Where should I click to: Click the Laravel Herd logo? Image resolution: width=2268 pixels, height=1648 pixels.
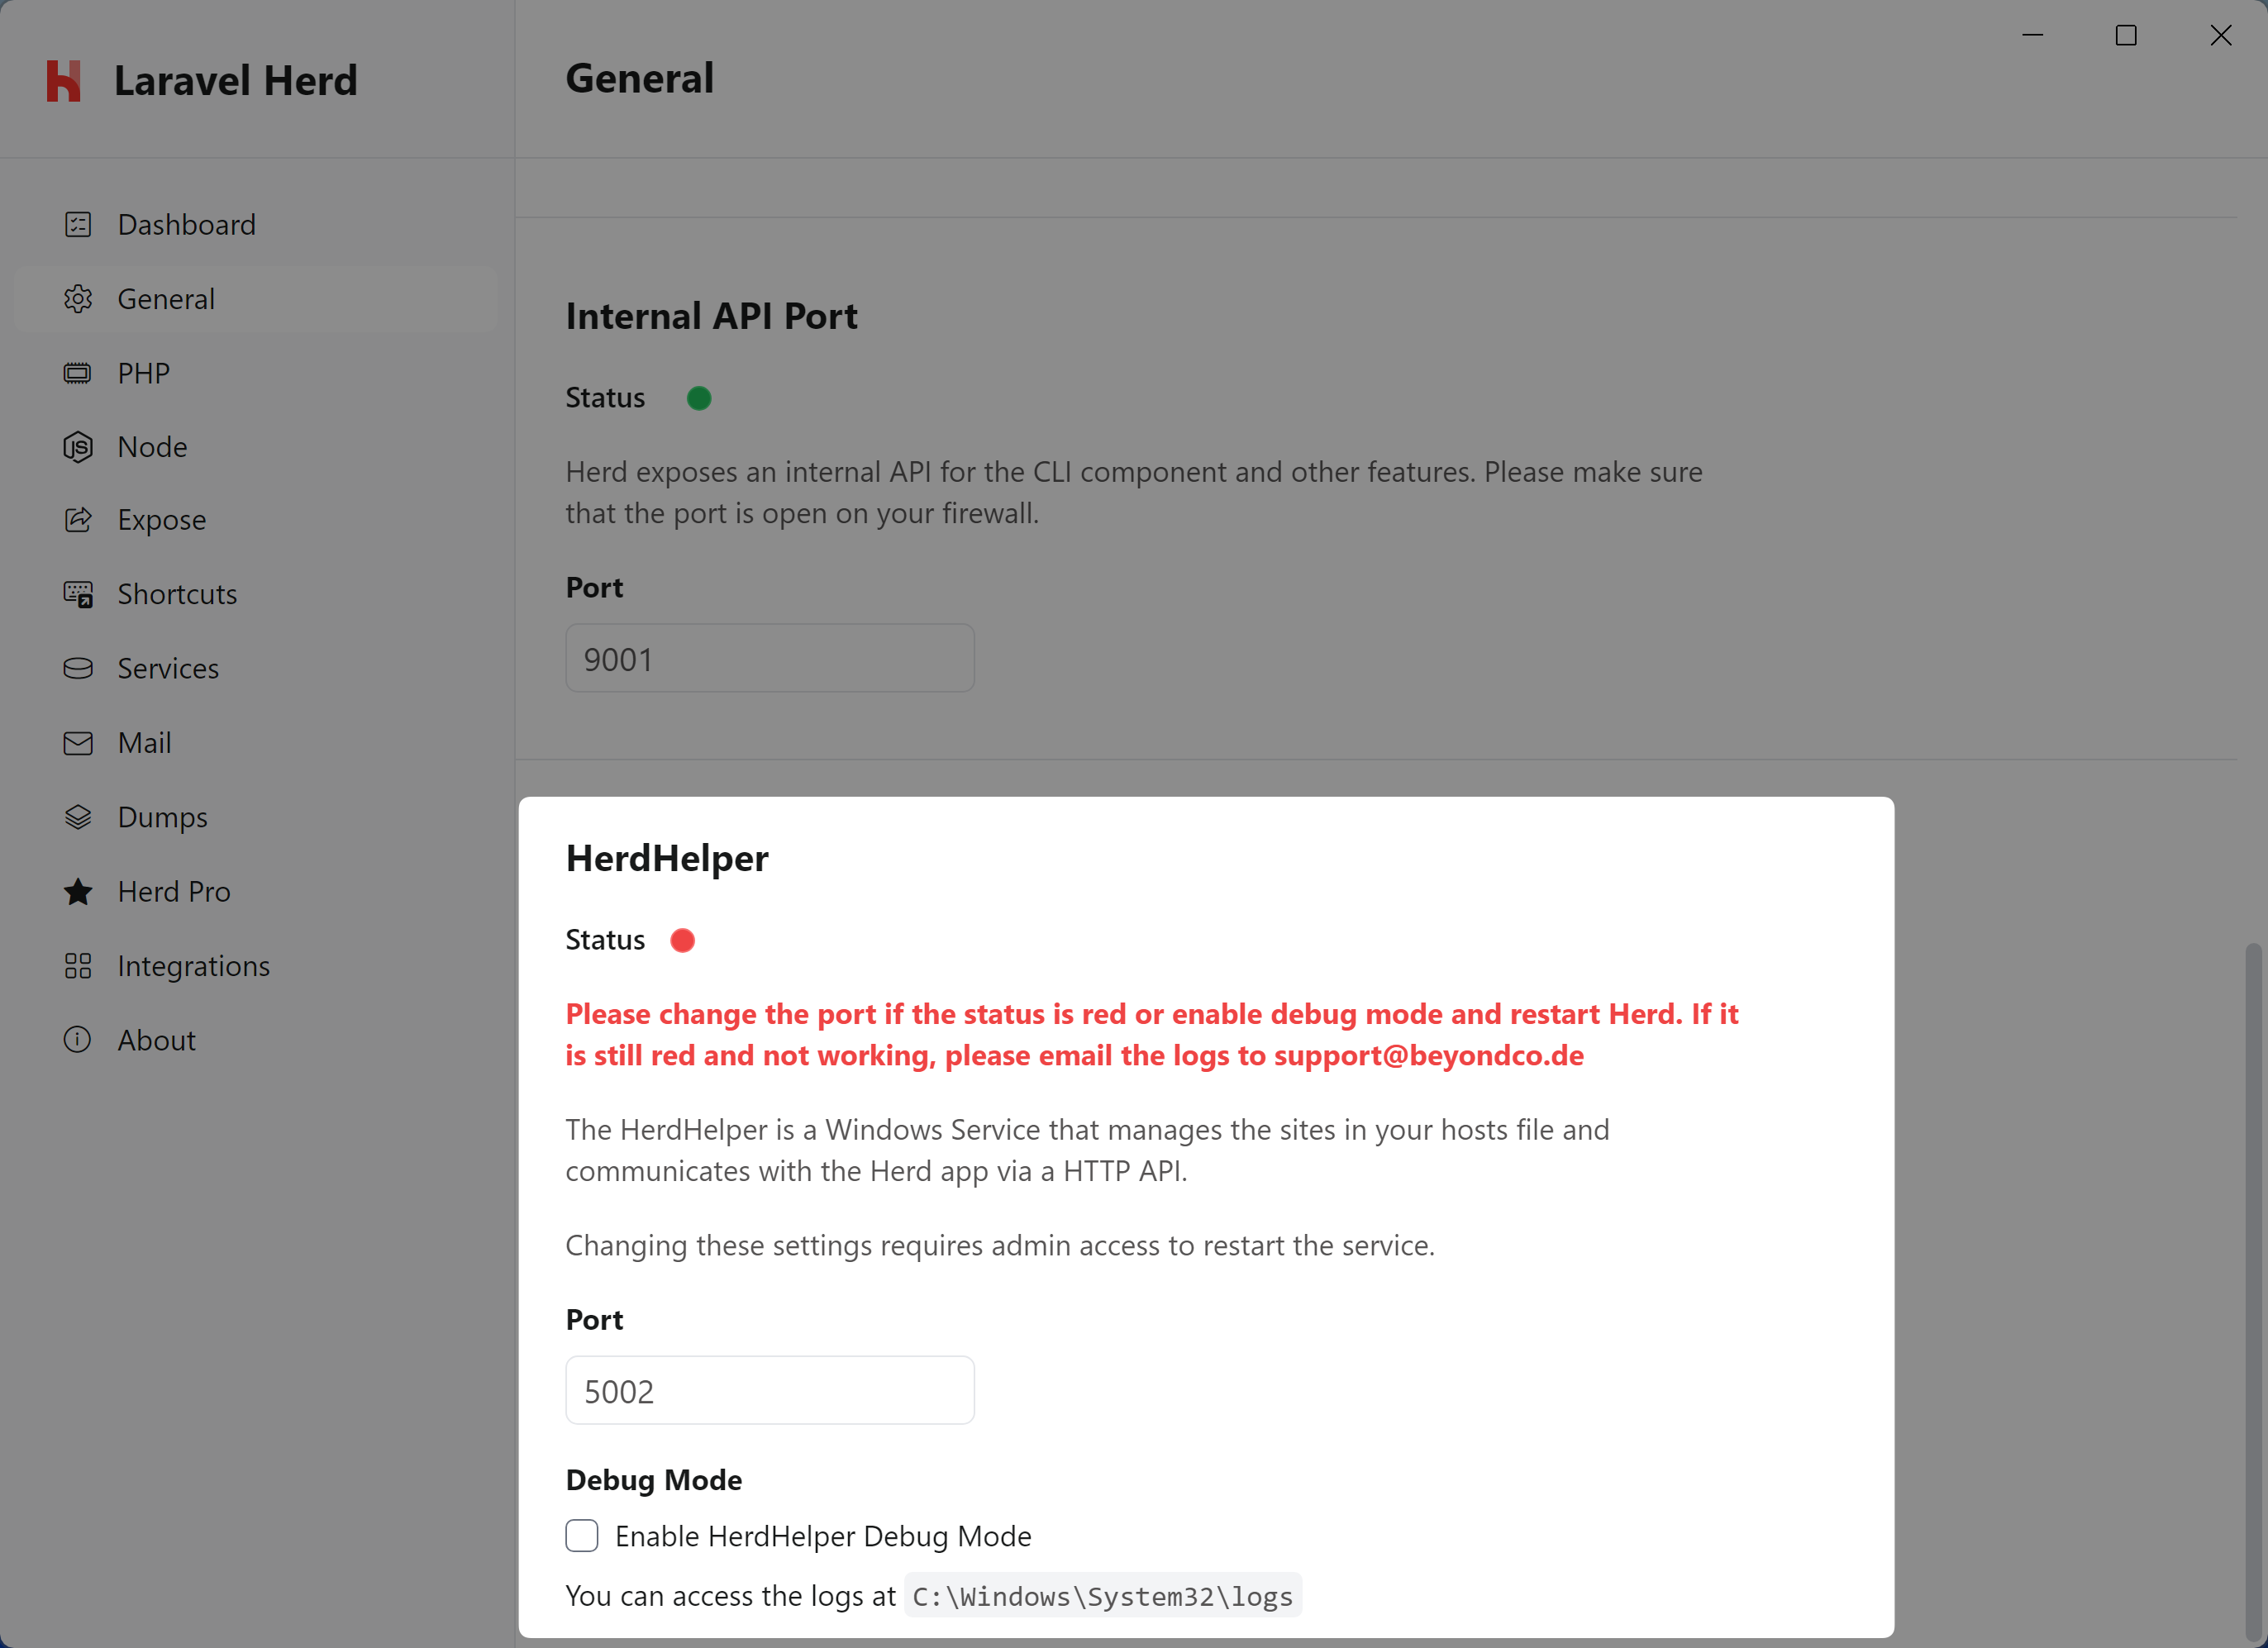click(64, 81)
